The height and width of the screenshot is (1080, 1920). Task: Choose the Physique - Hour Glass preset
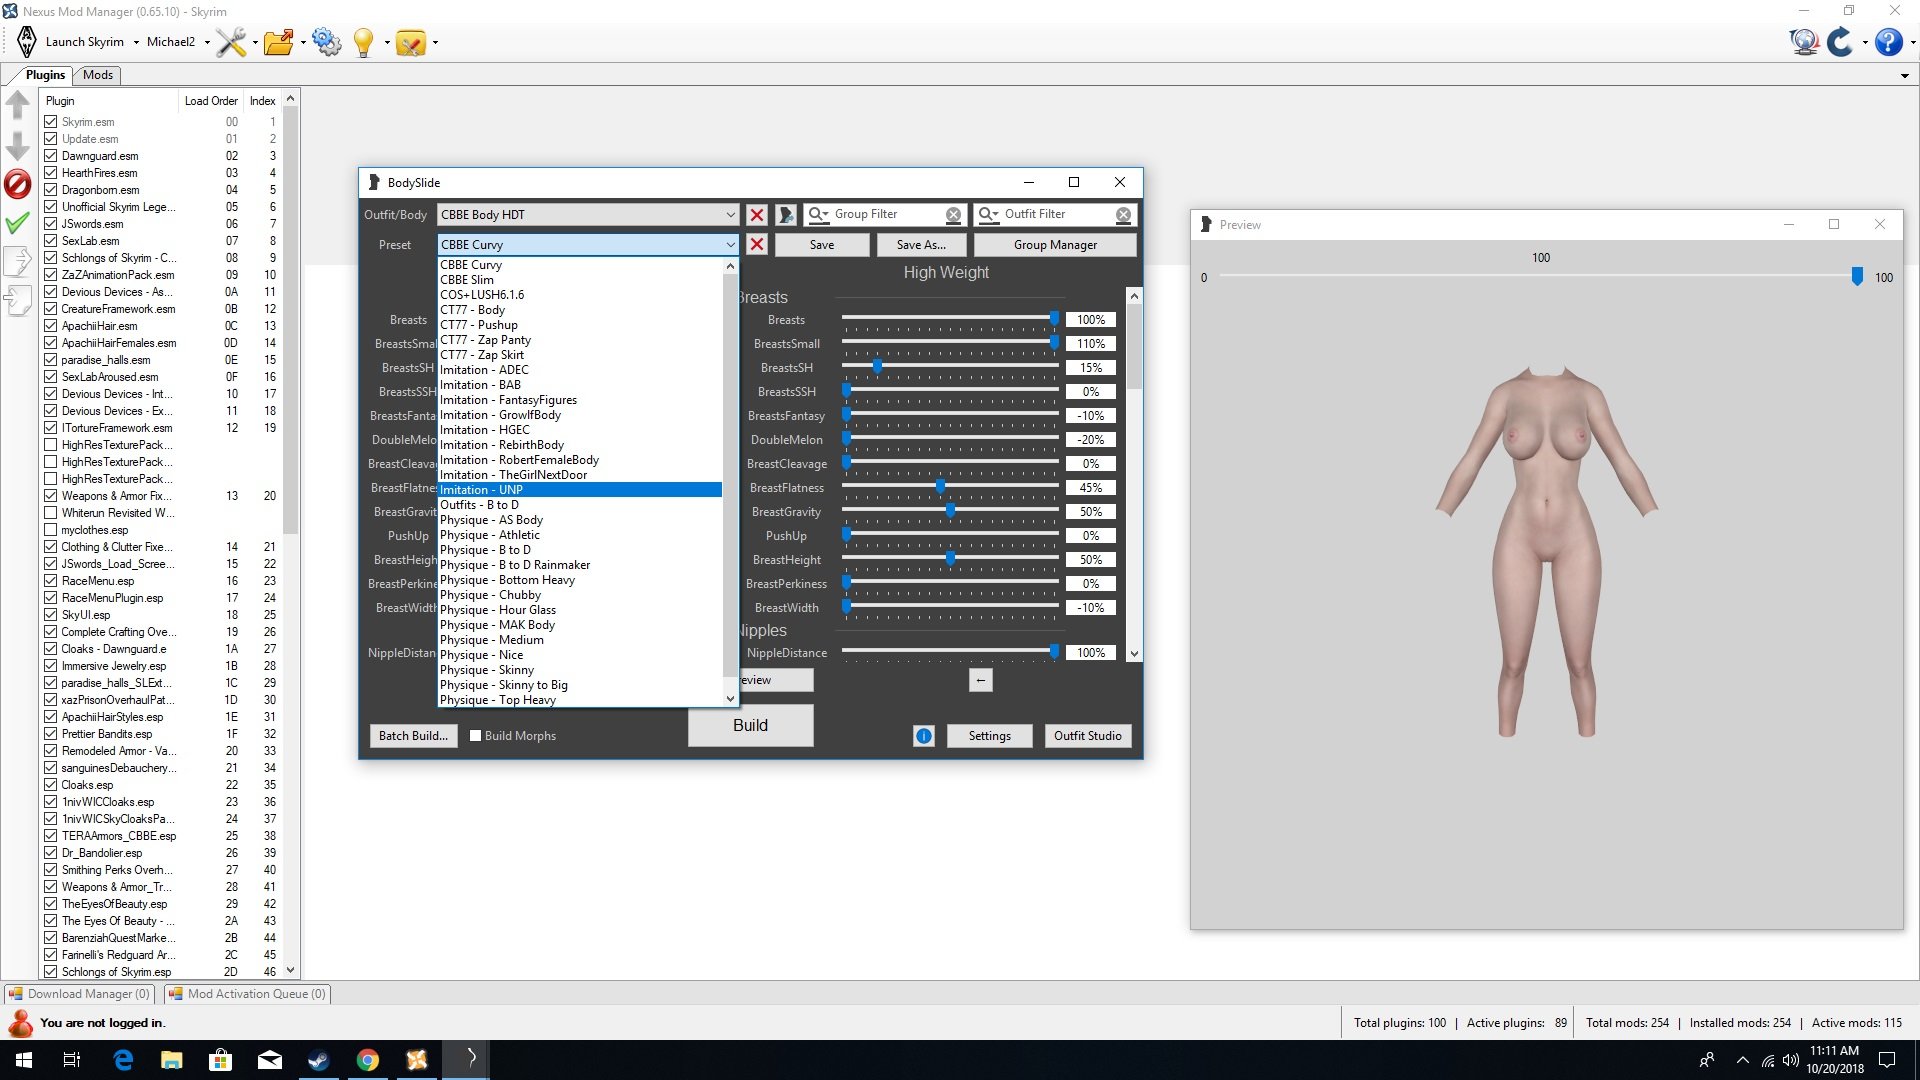pyautogui.click(x=580, y=610)
